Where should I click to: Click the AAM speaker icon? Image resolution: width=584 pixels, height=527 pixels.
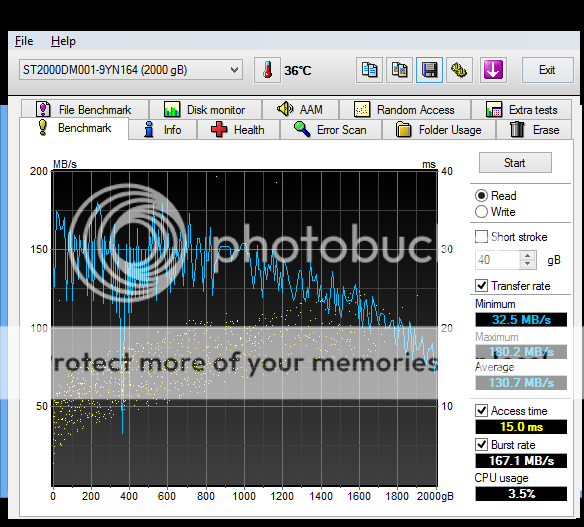point(285,109)
